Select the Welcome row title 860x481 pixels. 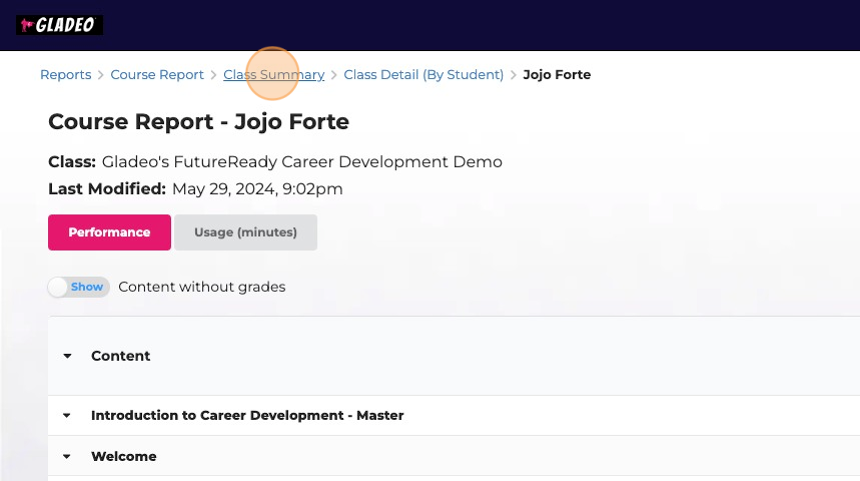124,457
